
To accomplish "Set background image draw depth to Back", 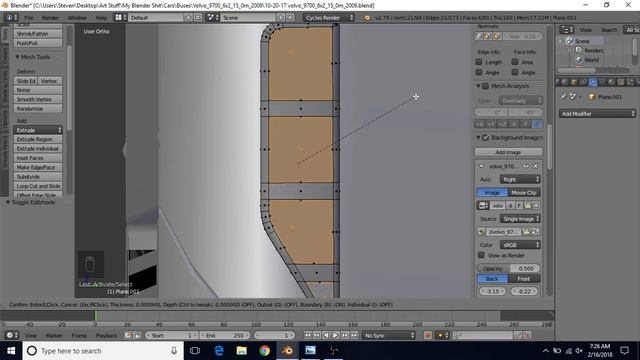I will click(492, 279).
